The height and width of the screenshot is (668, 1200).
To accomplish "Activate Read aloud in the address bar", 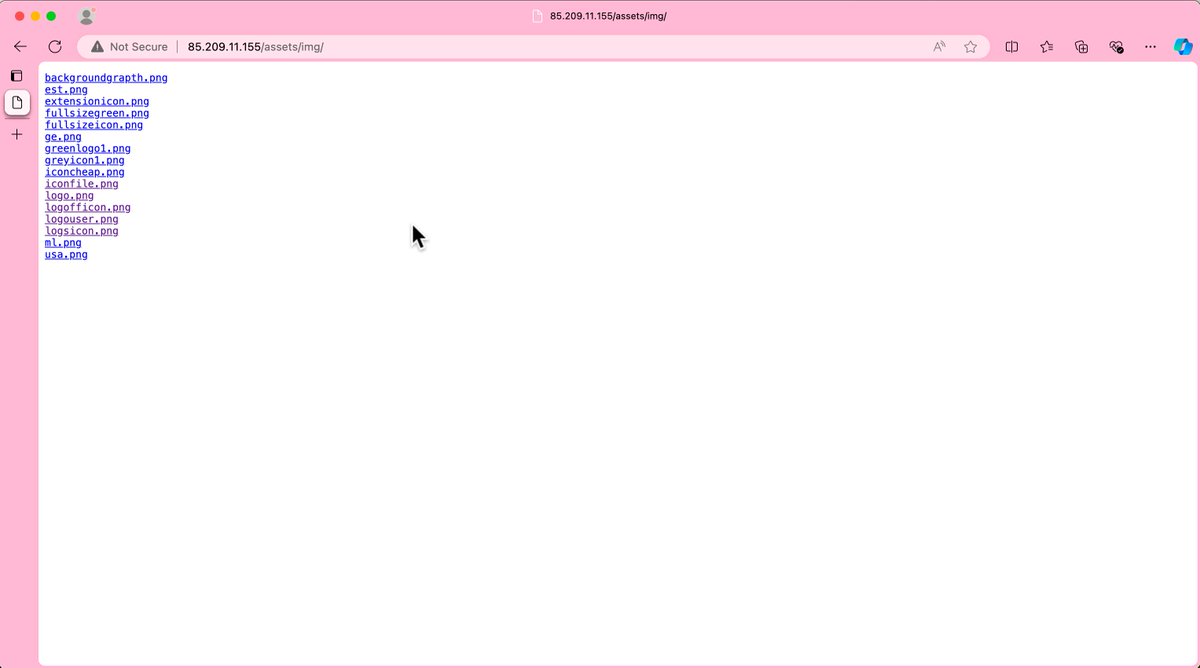I will tap(939, 47).
